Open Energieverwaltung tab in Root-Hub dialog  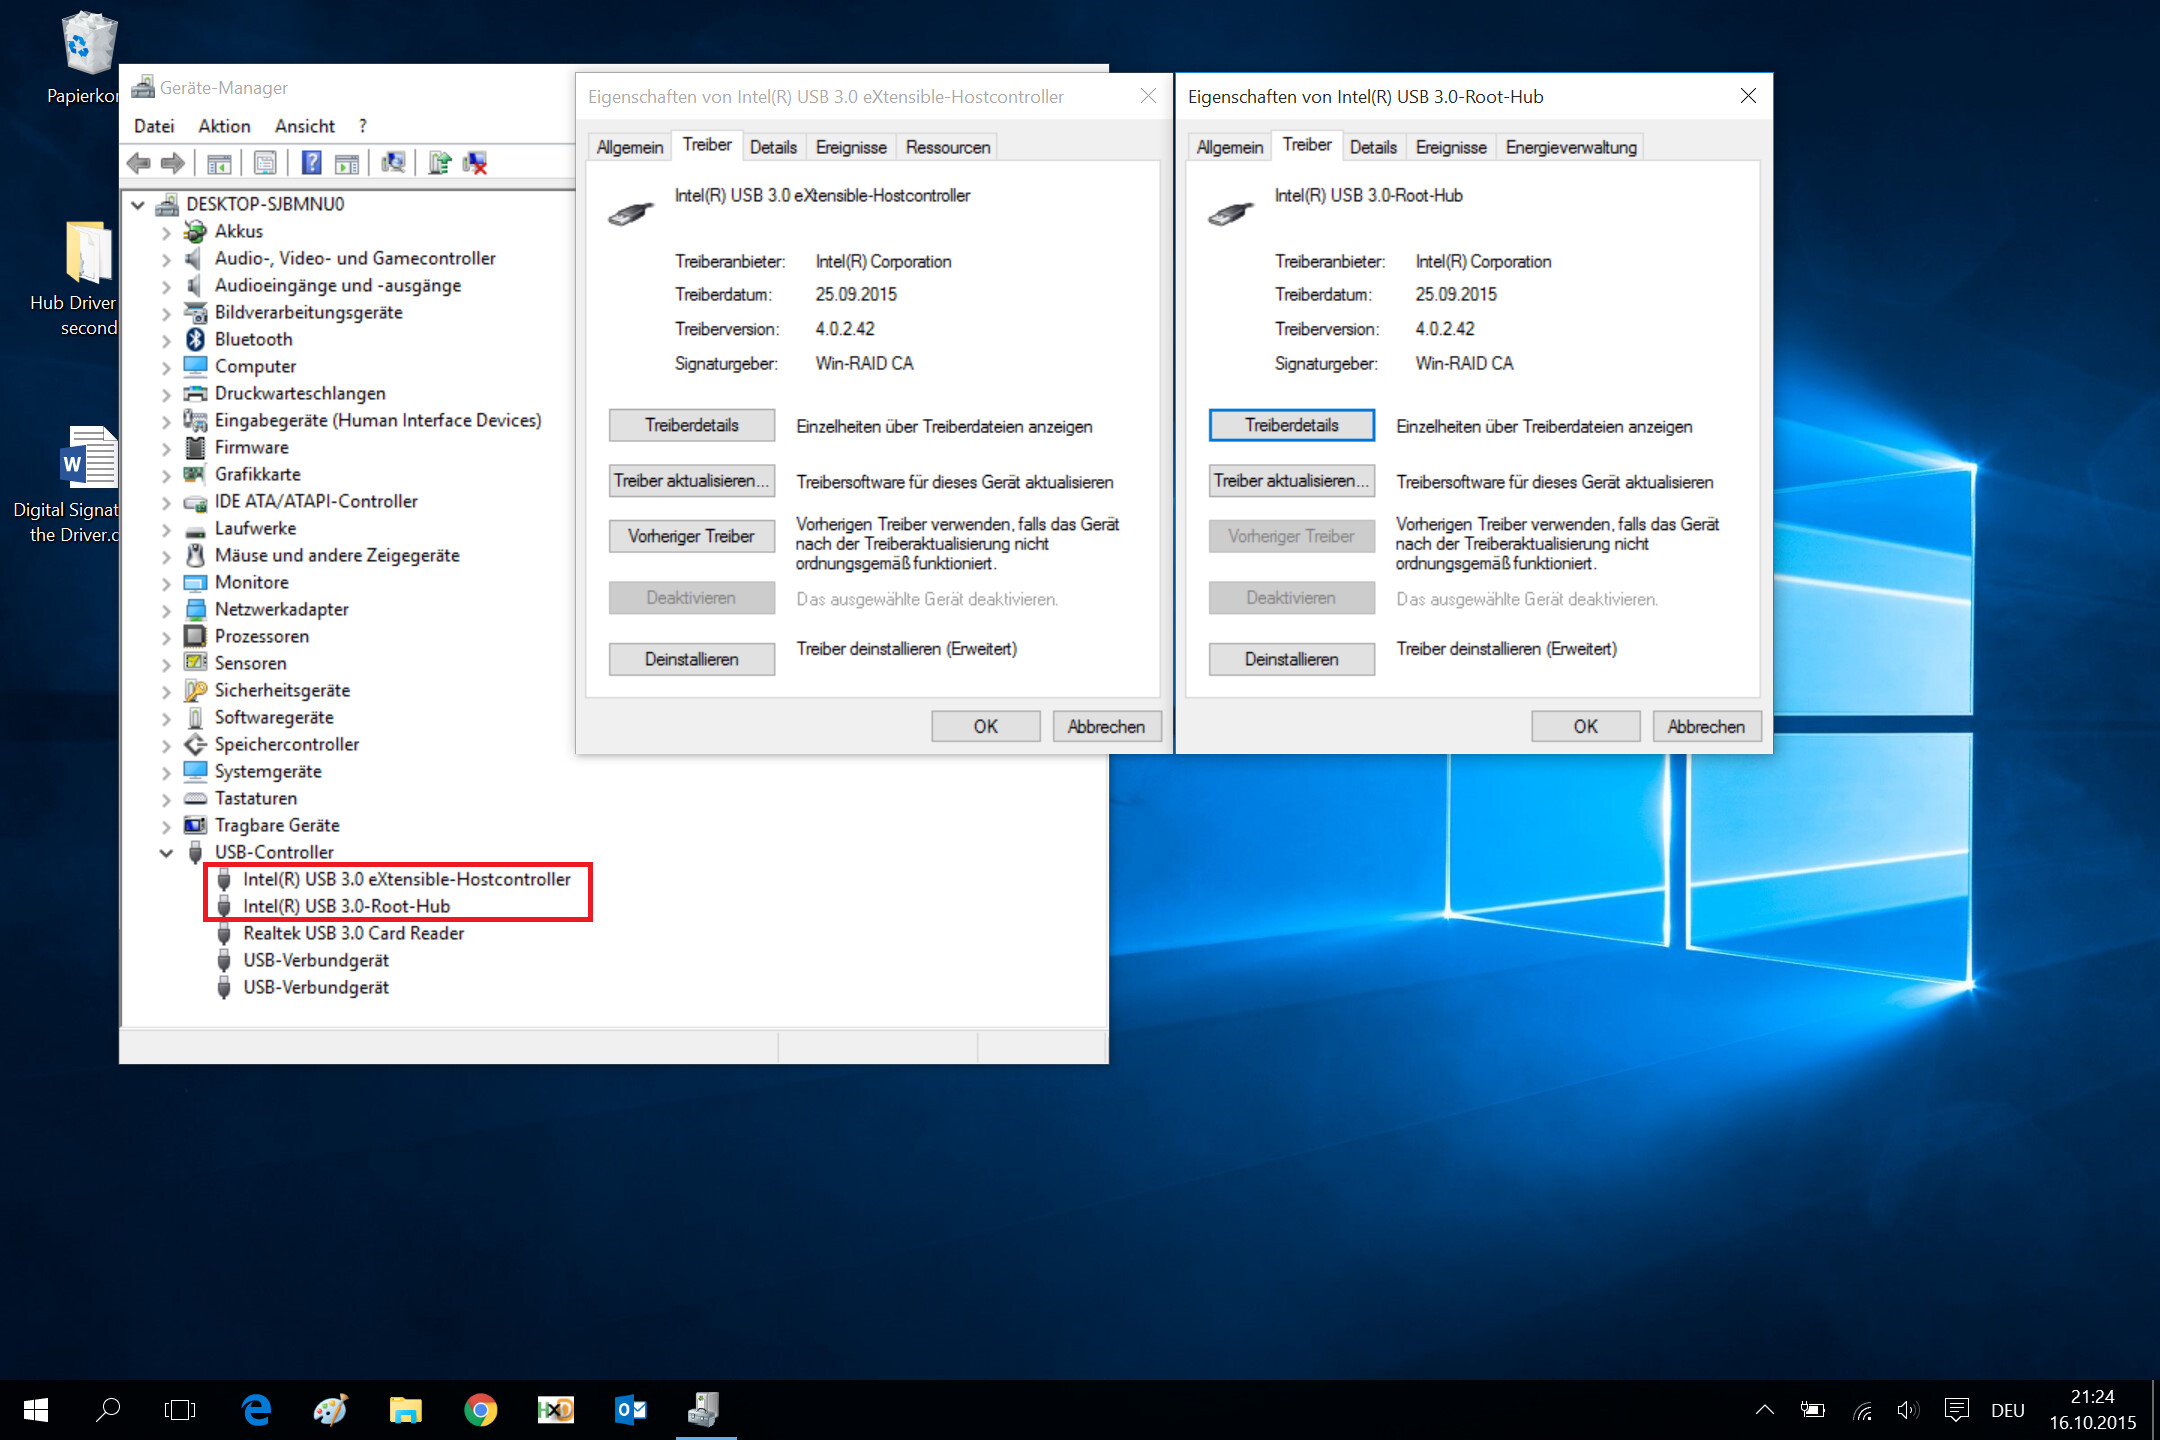(1571, 147)
